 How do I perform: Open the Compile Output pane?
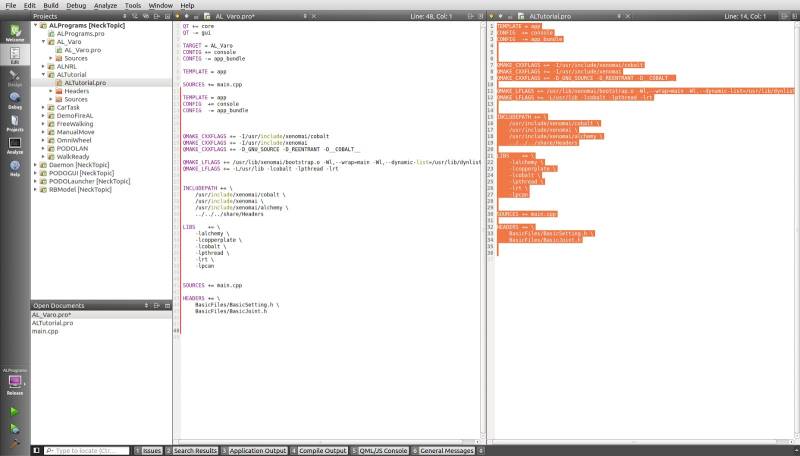(x=319, y=451)
